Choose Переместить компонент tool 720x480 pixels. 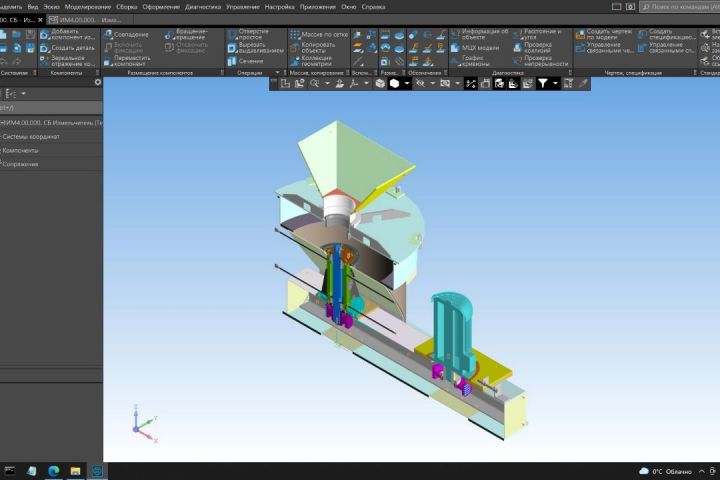(x=127, y=61)
